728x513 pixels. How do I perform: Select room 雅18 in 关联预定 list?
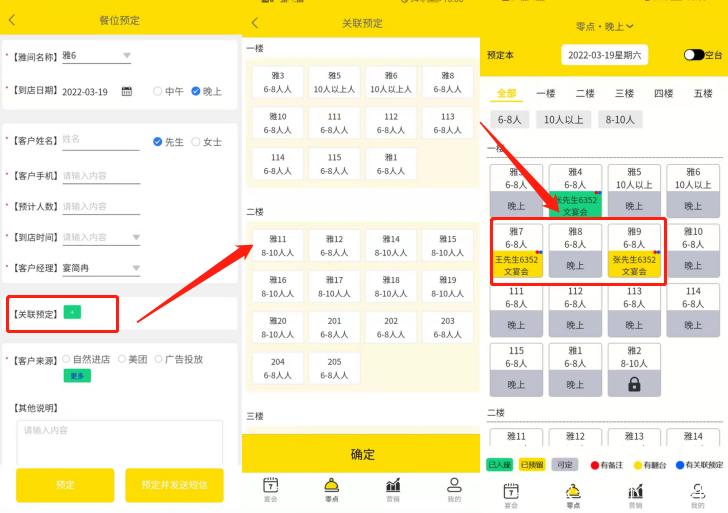[391, 286]
